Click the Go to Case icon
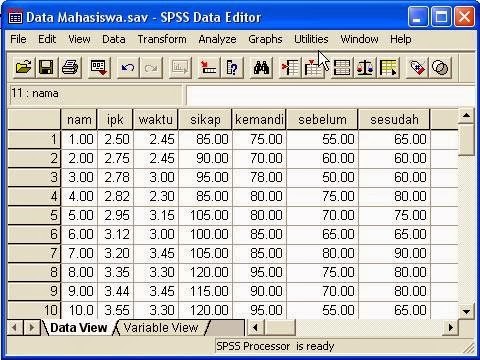Viewport: 480px width, 360px height. tap(209, 68)
